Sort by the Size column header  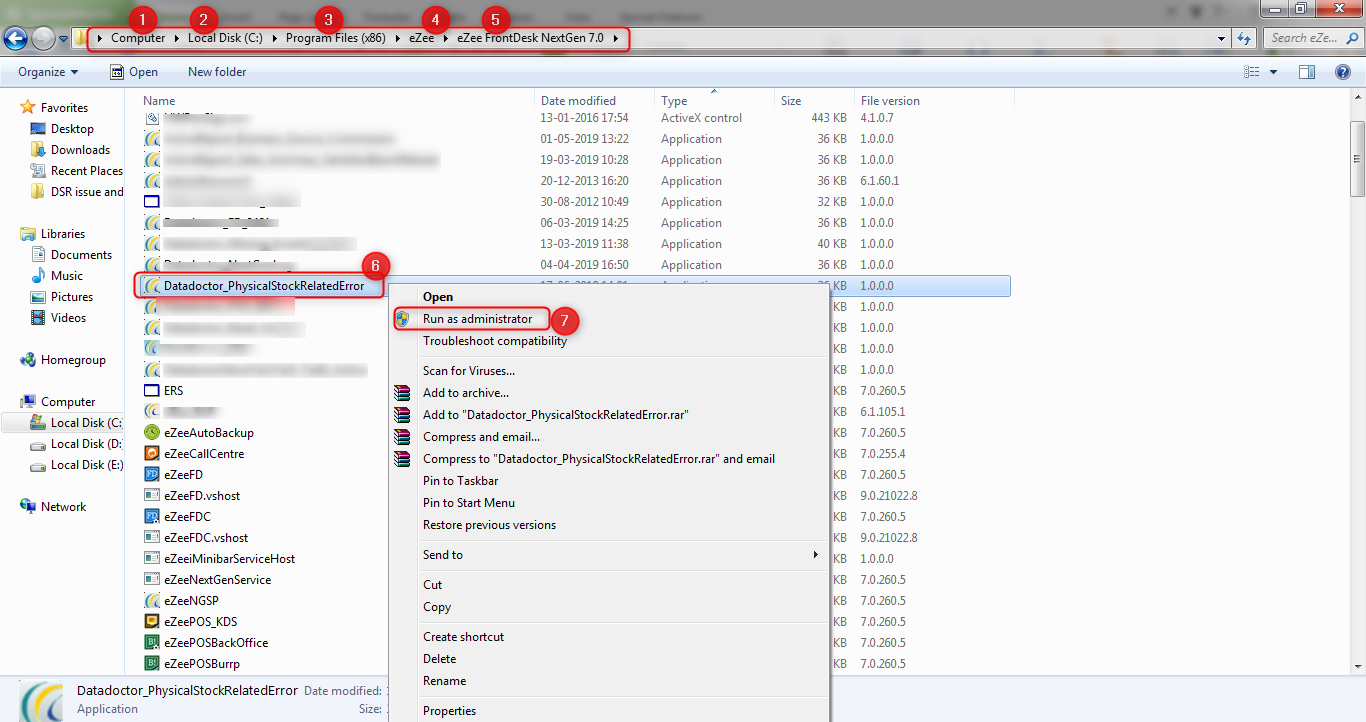click(791, 101)
